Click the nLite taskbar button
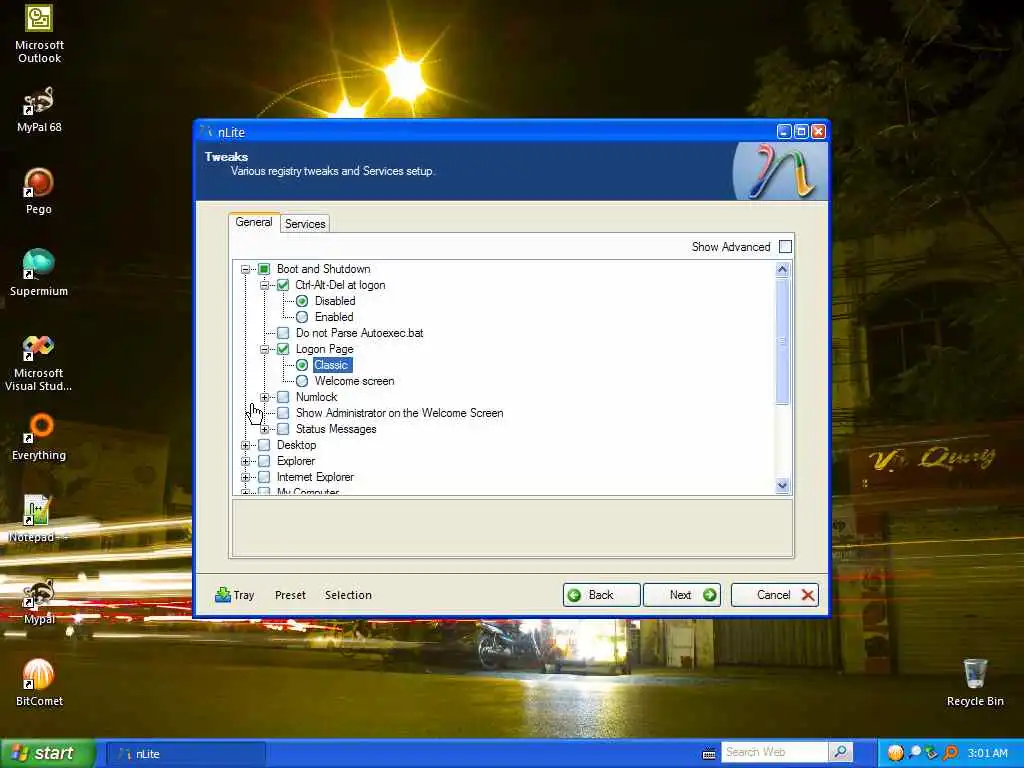Screen dimensions: 1024x768 185,754
